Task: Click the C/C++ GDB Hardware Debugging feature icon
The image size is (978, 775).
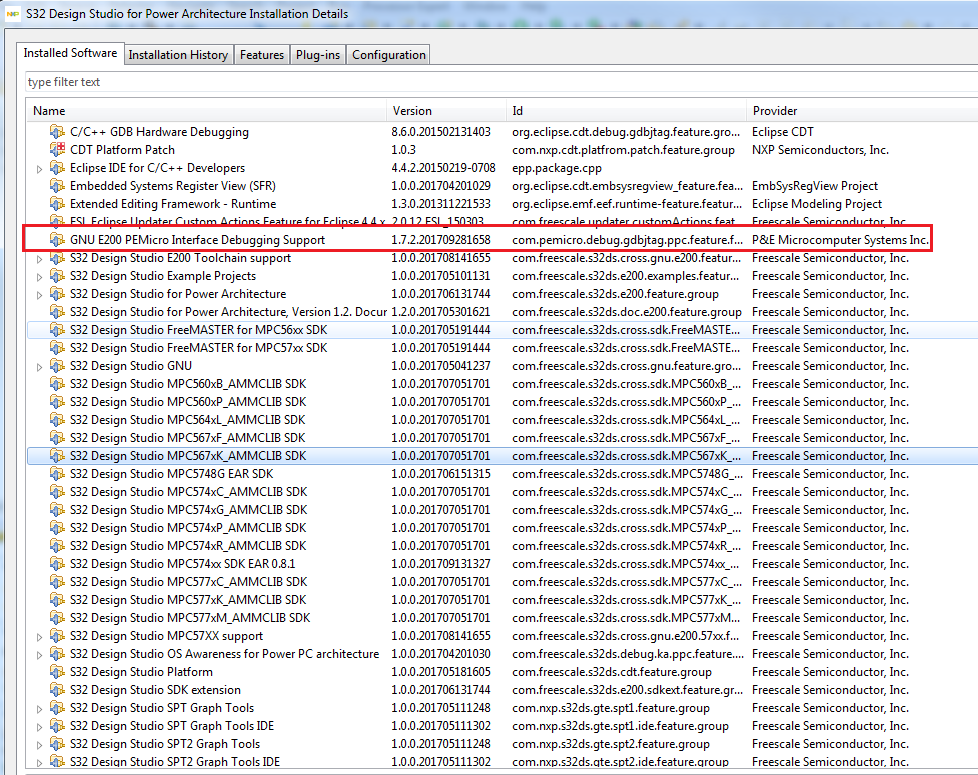Action: point(57,132)
